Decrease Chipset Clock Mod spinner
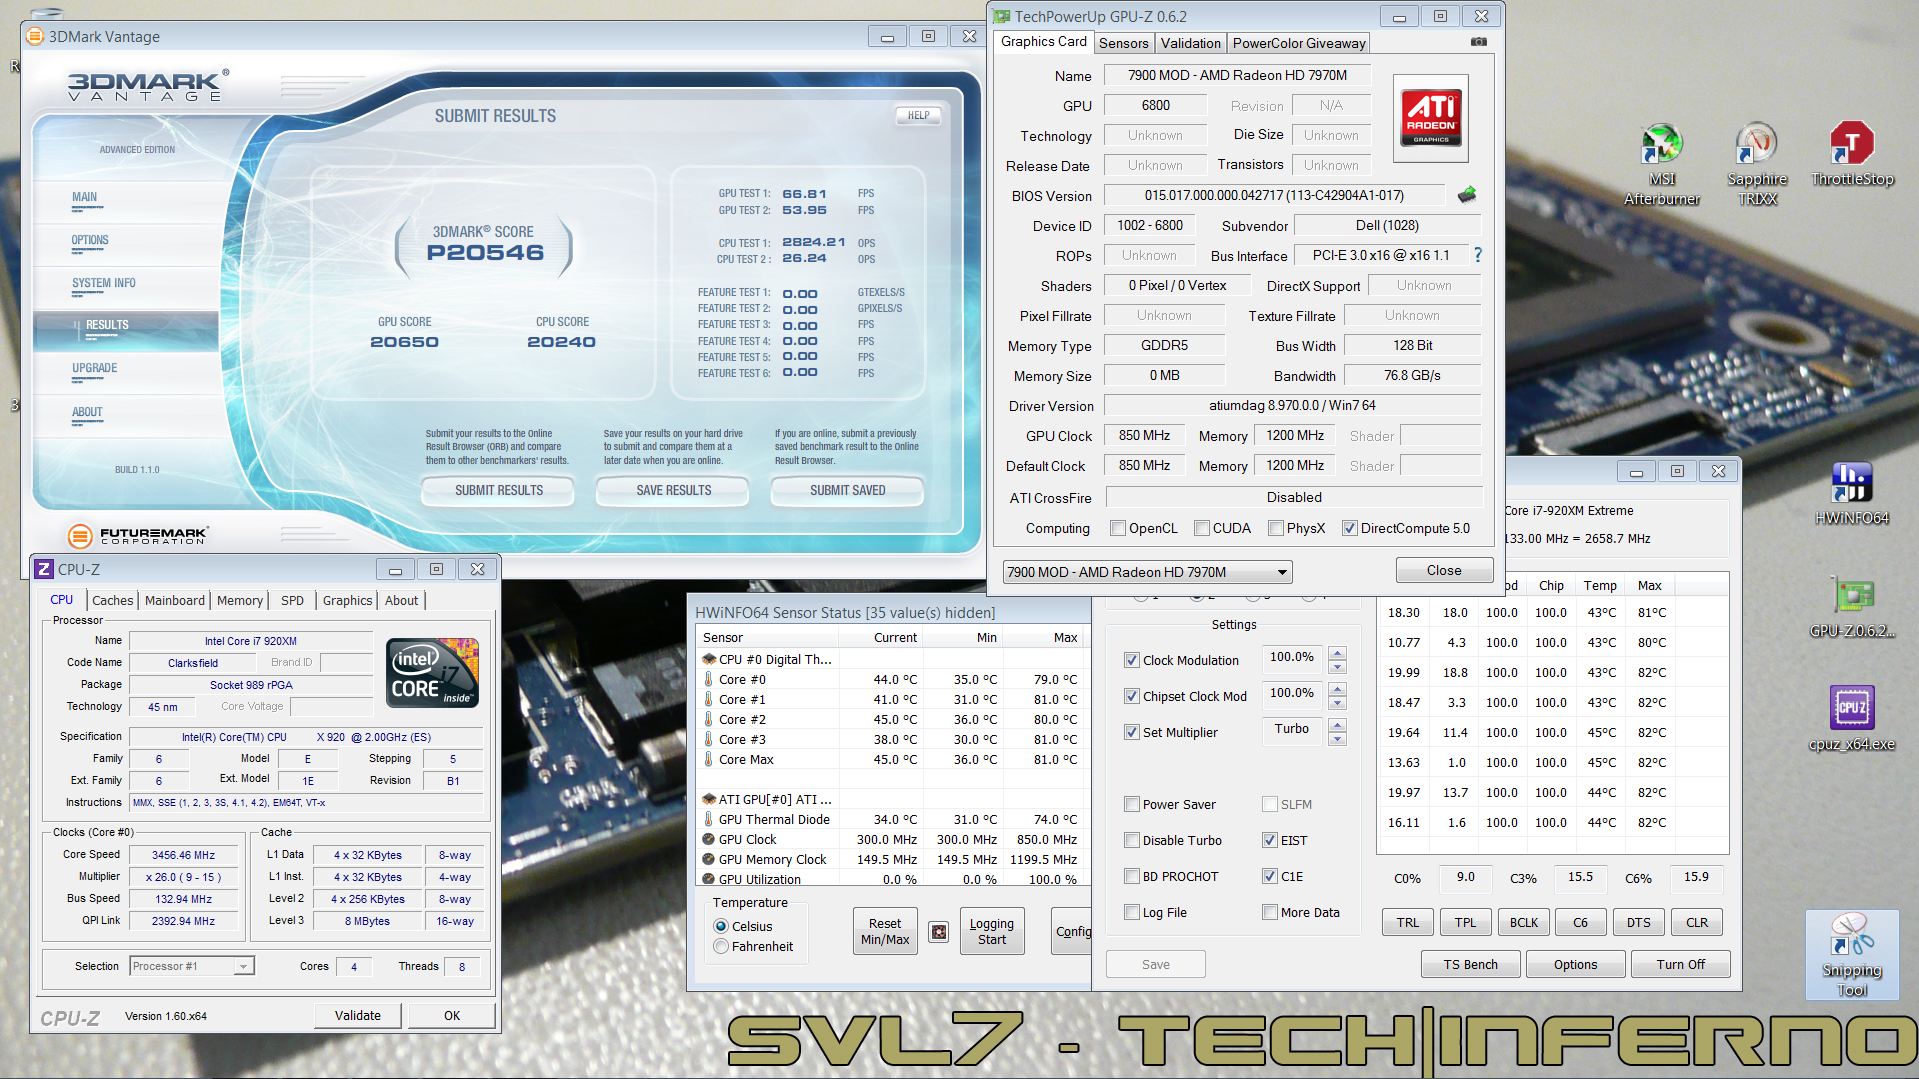This screenshot has height=1079, width=1919. pos(1337,703)
